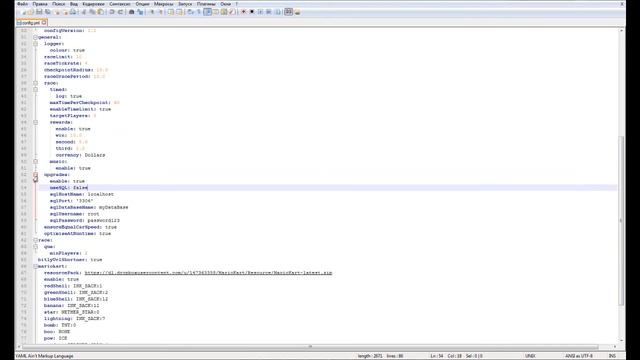Image resolution: width=640 pixels, height=360 pixels.
Task: Click ANSI as UTF-8 encoding in status bar
Action: (578, 356)
